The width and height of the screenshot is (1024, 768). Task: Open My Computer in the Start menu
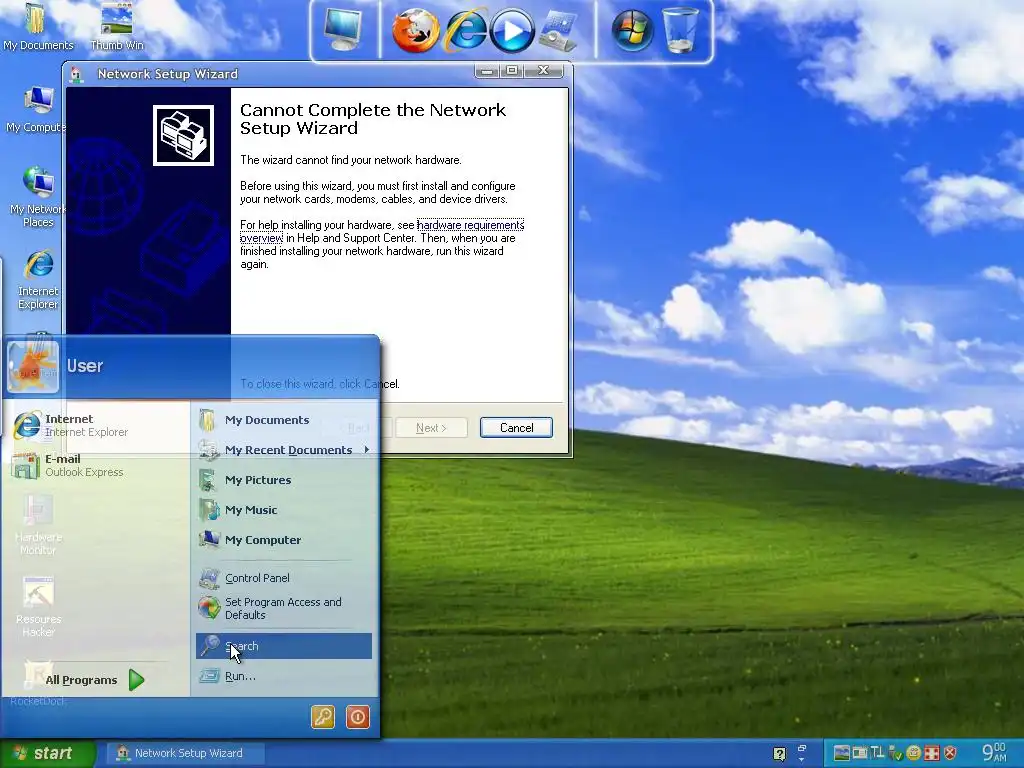283,540
